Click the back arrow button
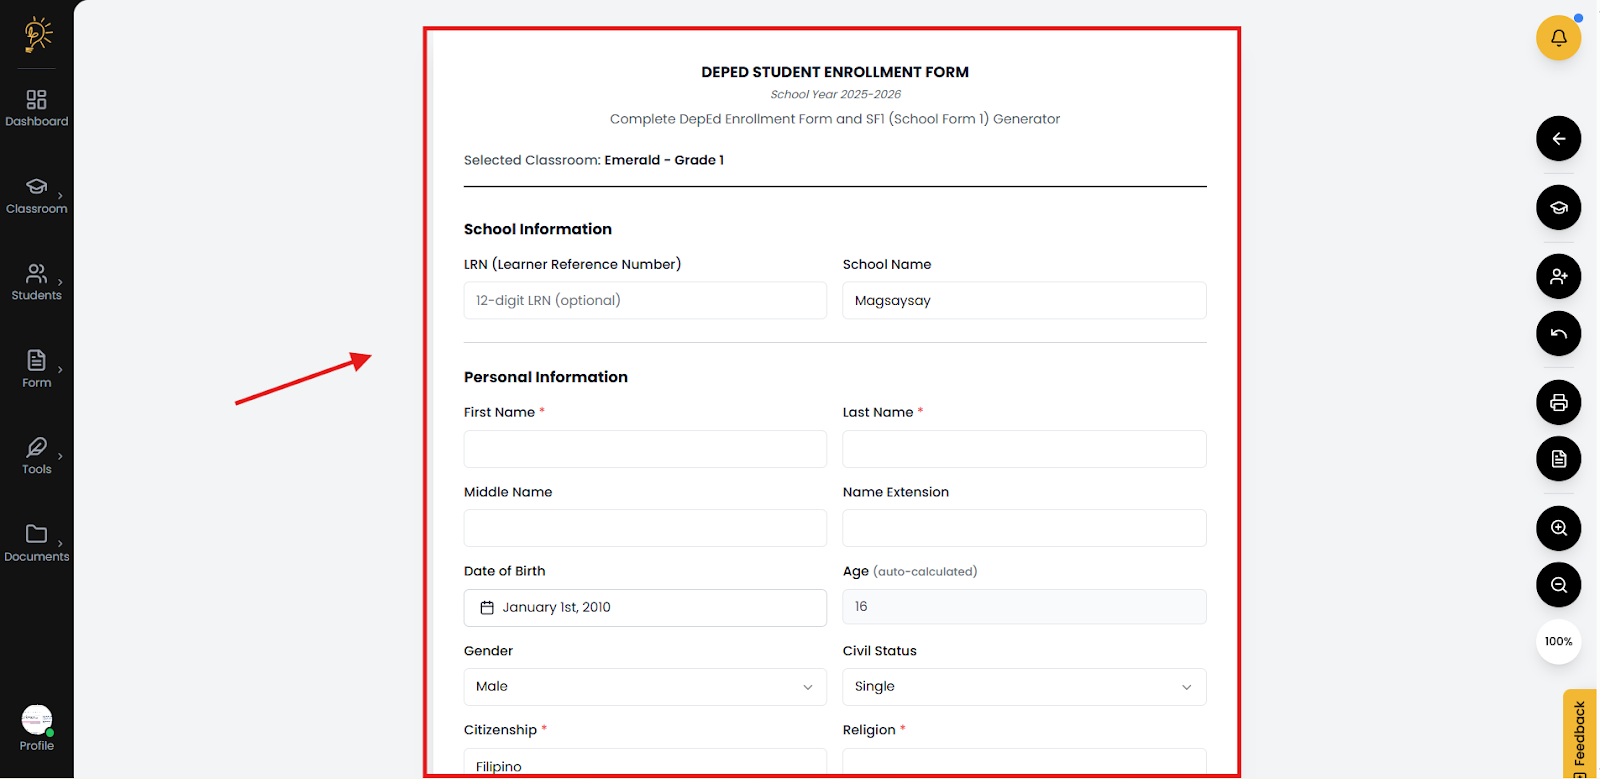1600x779 pixels. pos(1558,139)
